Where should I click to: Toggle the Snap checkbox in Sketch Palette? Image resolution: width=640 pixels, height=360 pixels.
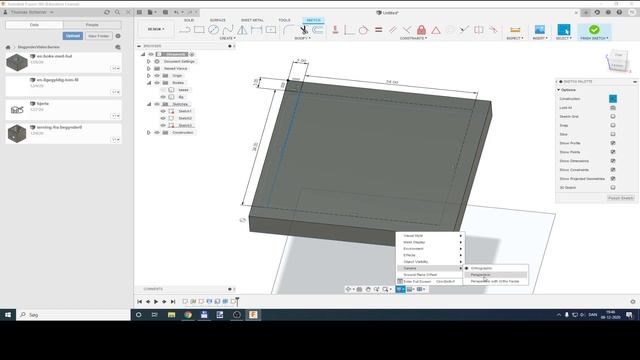613,125
